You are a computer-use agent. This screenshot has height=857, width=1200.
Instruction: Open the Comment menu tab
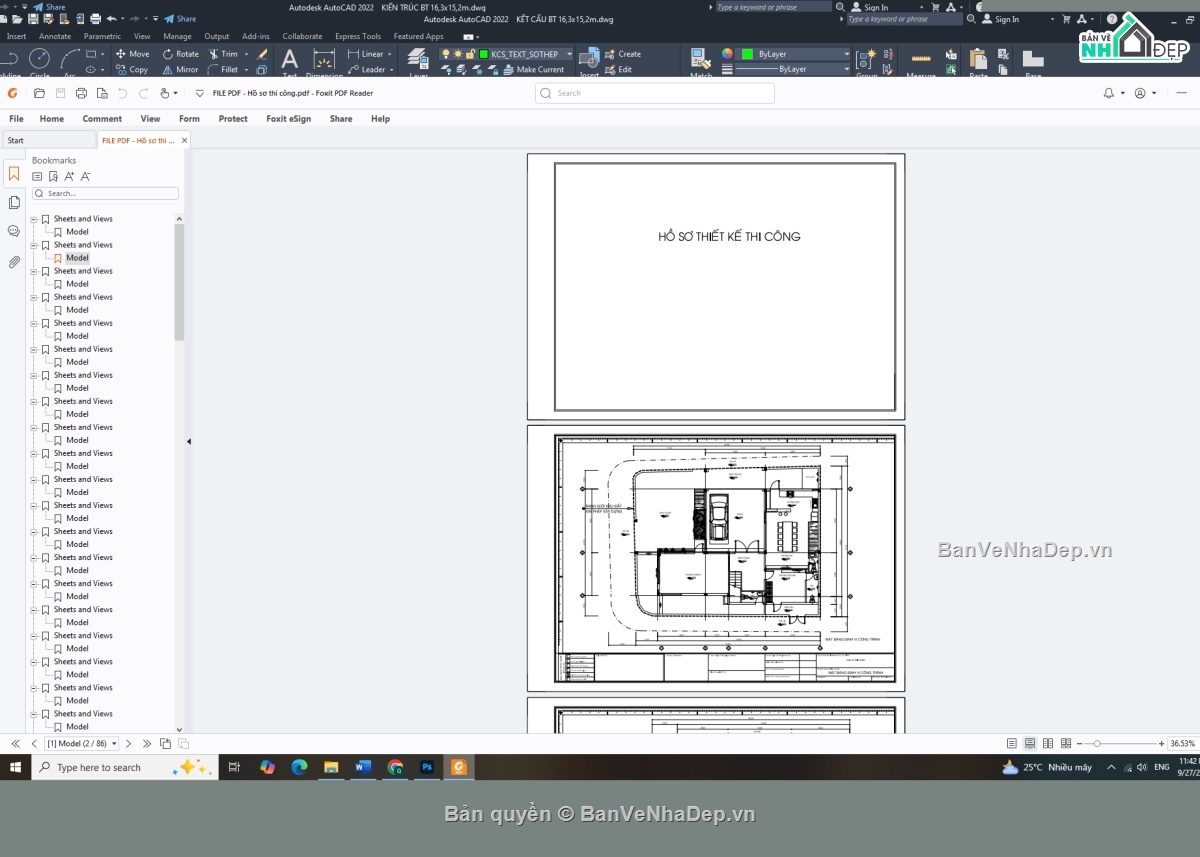pyautogui.click(x=102, y=119)
